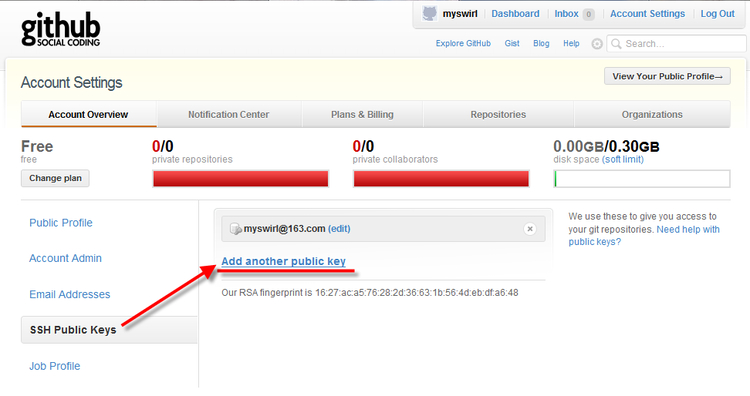Screen dimensions: 750x396
Task: Click the 0.00GB/0.30GB disk usage text
Action: (606, 146)
